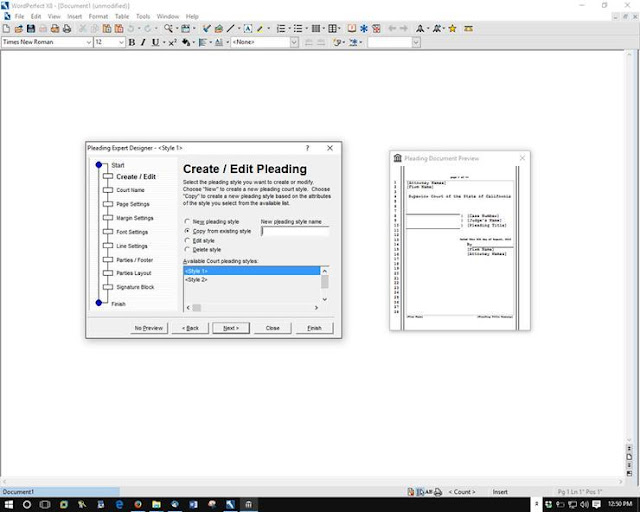
Task: Open the File menu
Action: click(x=19, y=17)
